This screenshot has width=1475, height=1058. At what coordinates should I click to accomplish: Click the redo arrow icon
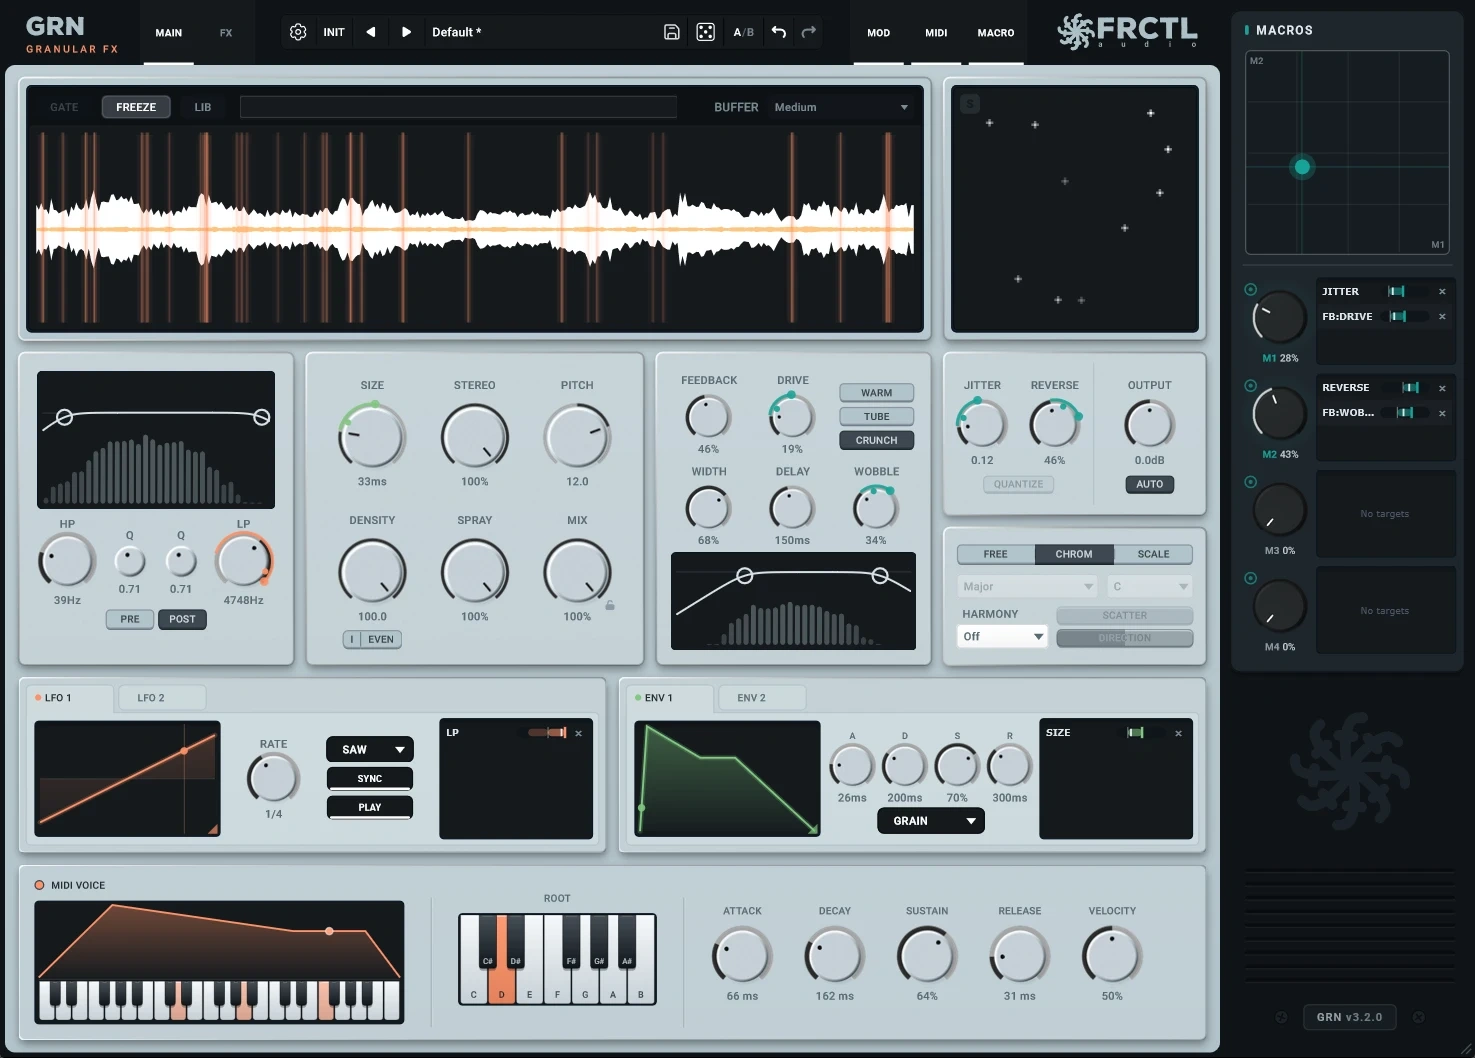809,32
